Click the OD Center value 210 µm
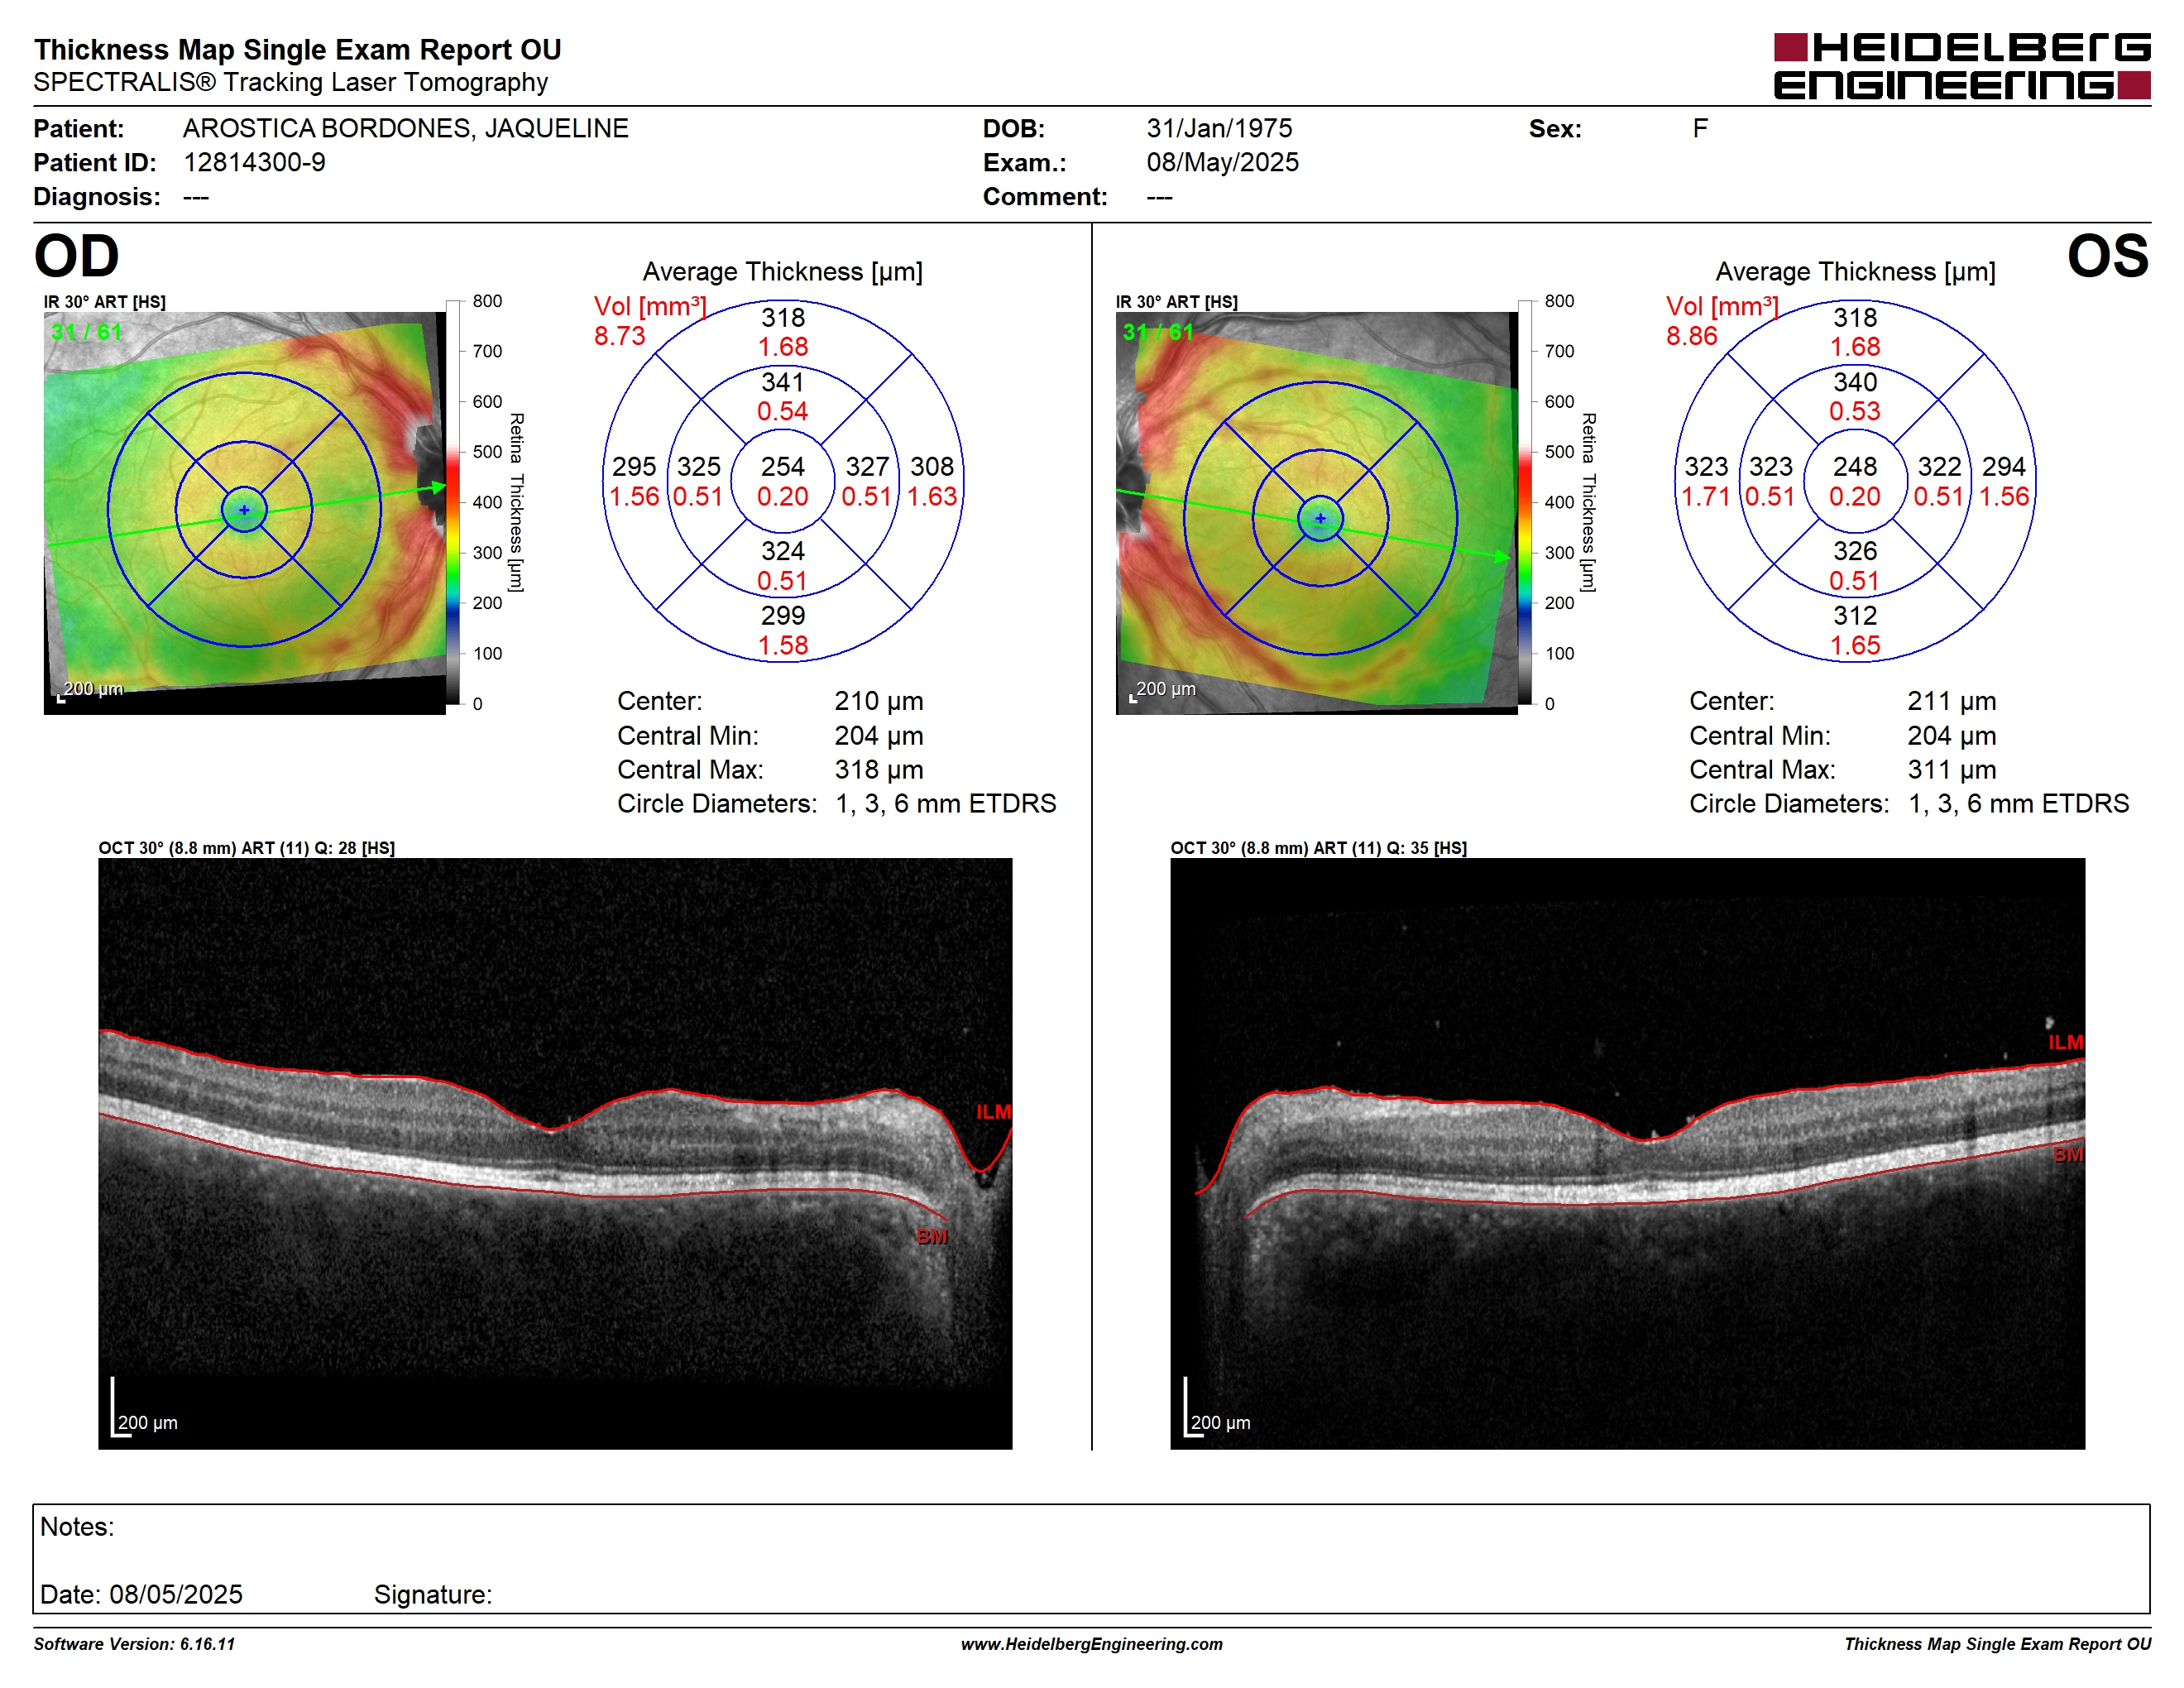This screenshot has width=2184, height=1688. (x=878, y=701)
